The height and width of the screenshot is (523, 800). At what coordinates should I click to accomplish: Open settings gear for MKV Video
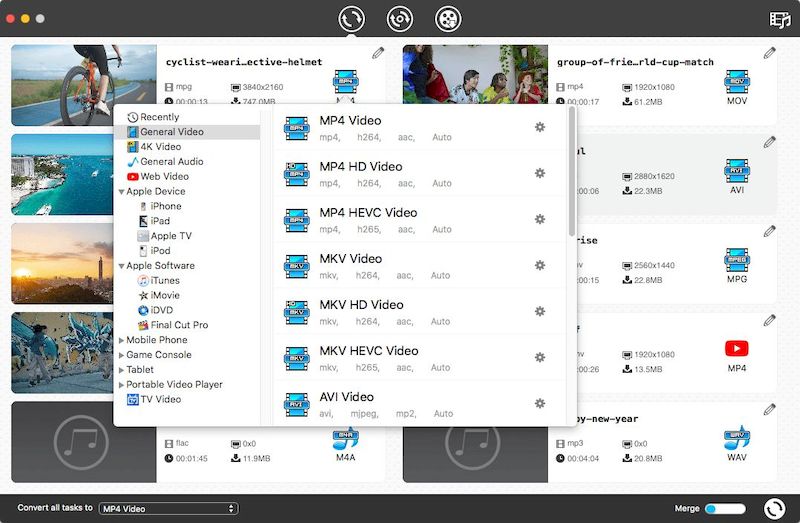tap(540, 265)
